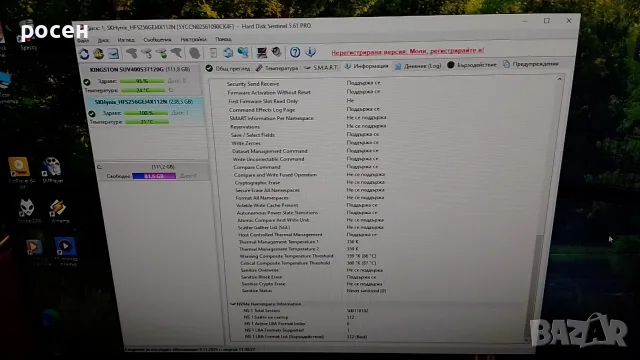
Task: Click the scroll down arrow of info panel
Action: (527, 339)
